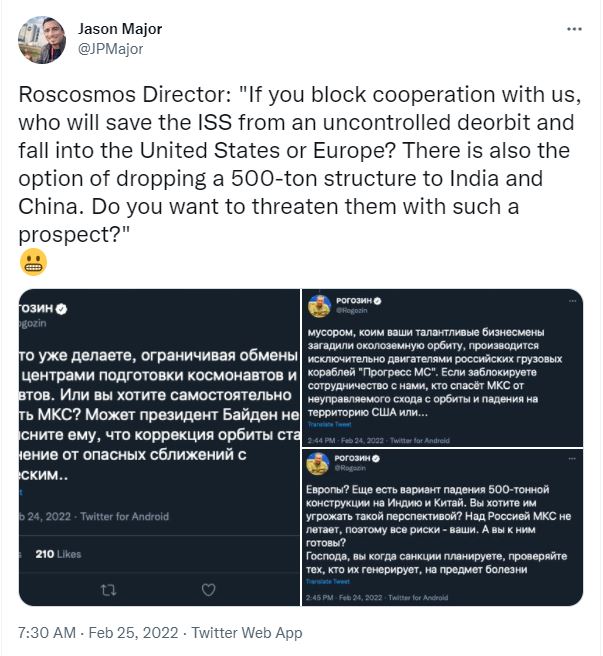Open the tweet's more options menu
The width and height of the screenshot is (603, 656).
pos(574,29)
